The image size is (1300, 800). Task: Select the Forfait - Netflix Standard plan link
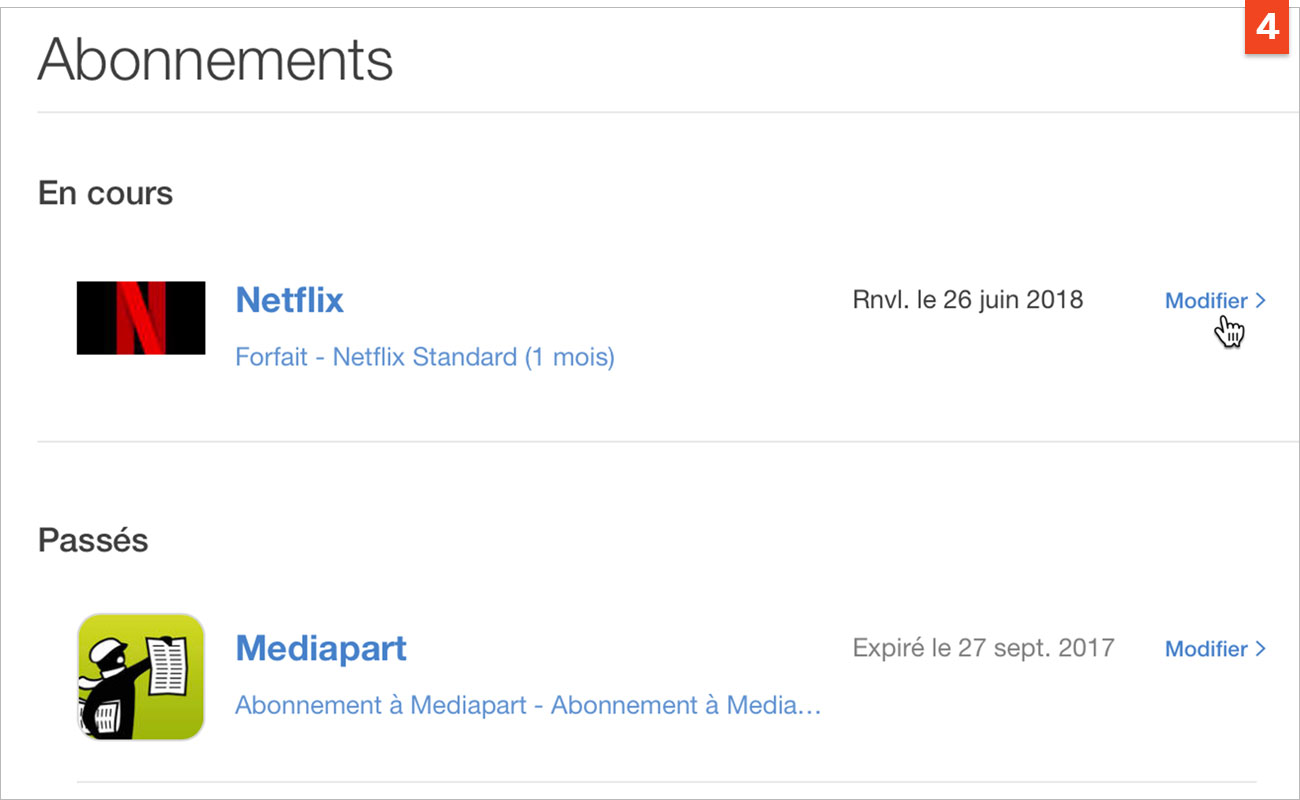pyautogui.click(x=425, y=357)
